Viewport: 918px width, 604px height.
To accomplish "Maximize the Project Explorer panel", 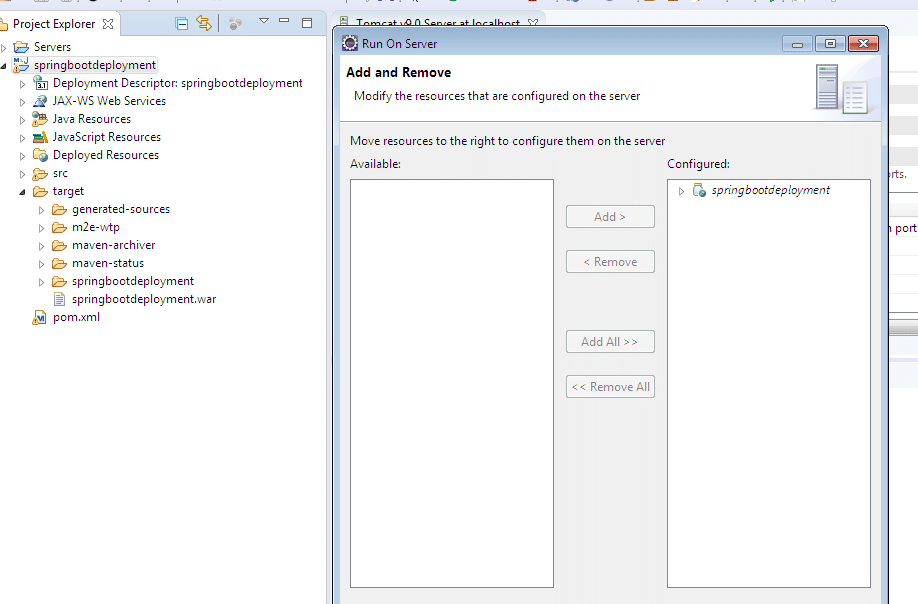I will click(x=306, y=21).
